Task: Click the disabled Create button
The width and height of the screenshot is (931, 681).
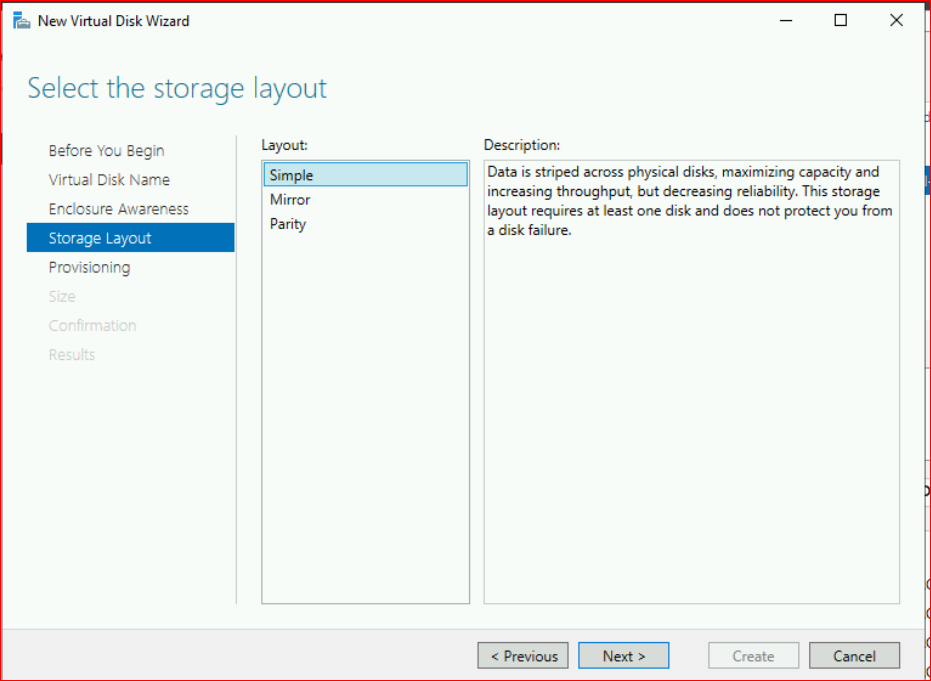Action: [x=753, y=656]
